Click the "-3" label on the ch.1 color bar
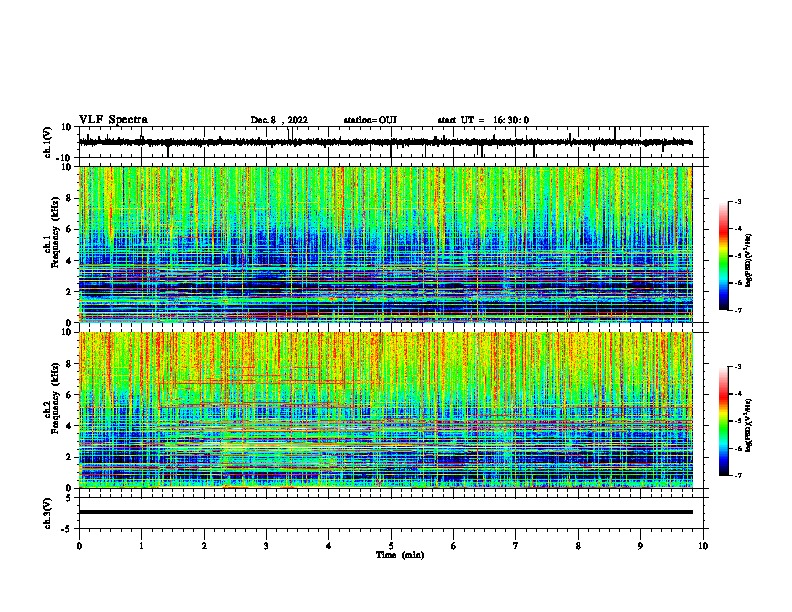The height and width of the screenshot is (612, 792). point(737,201)
